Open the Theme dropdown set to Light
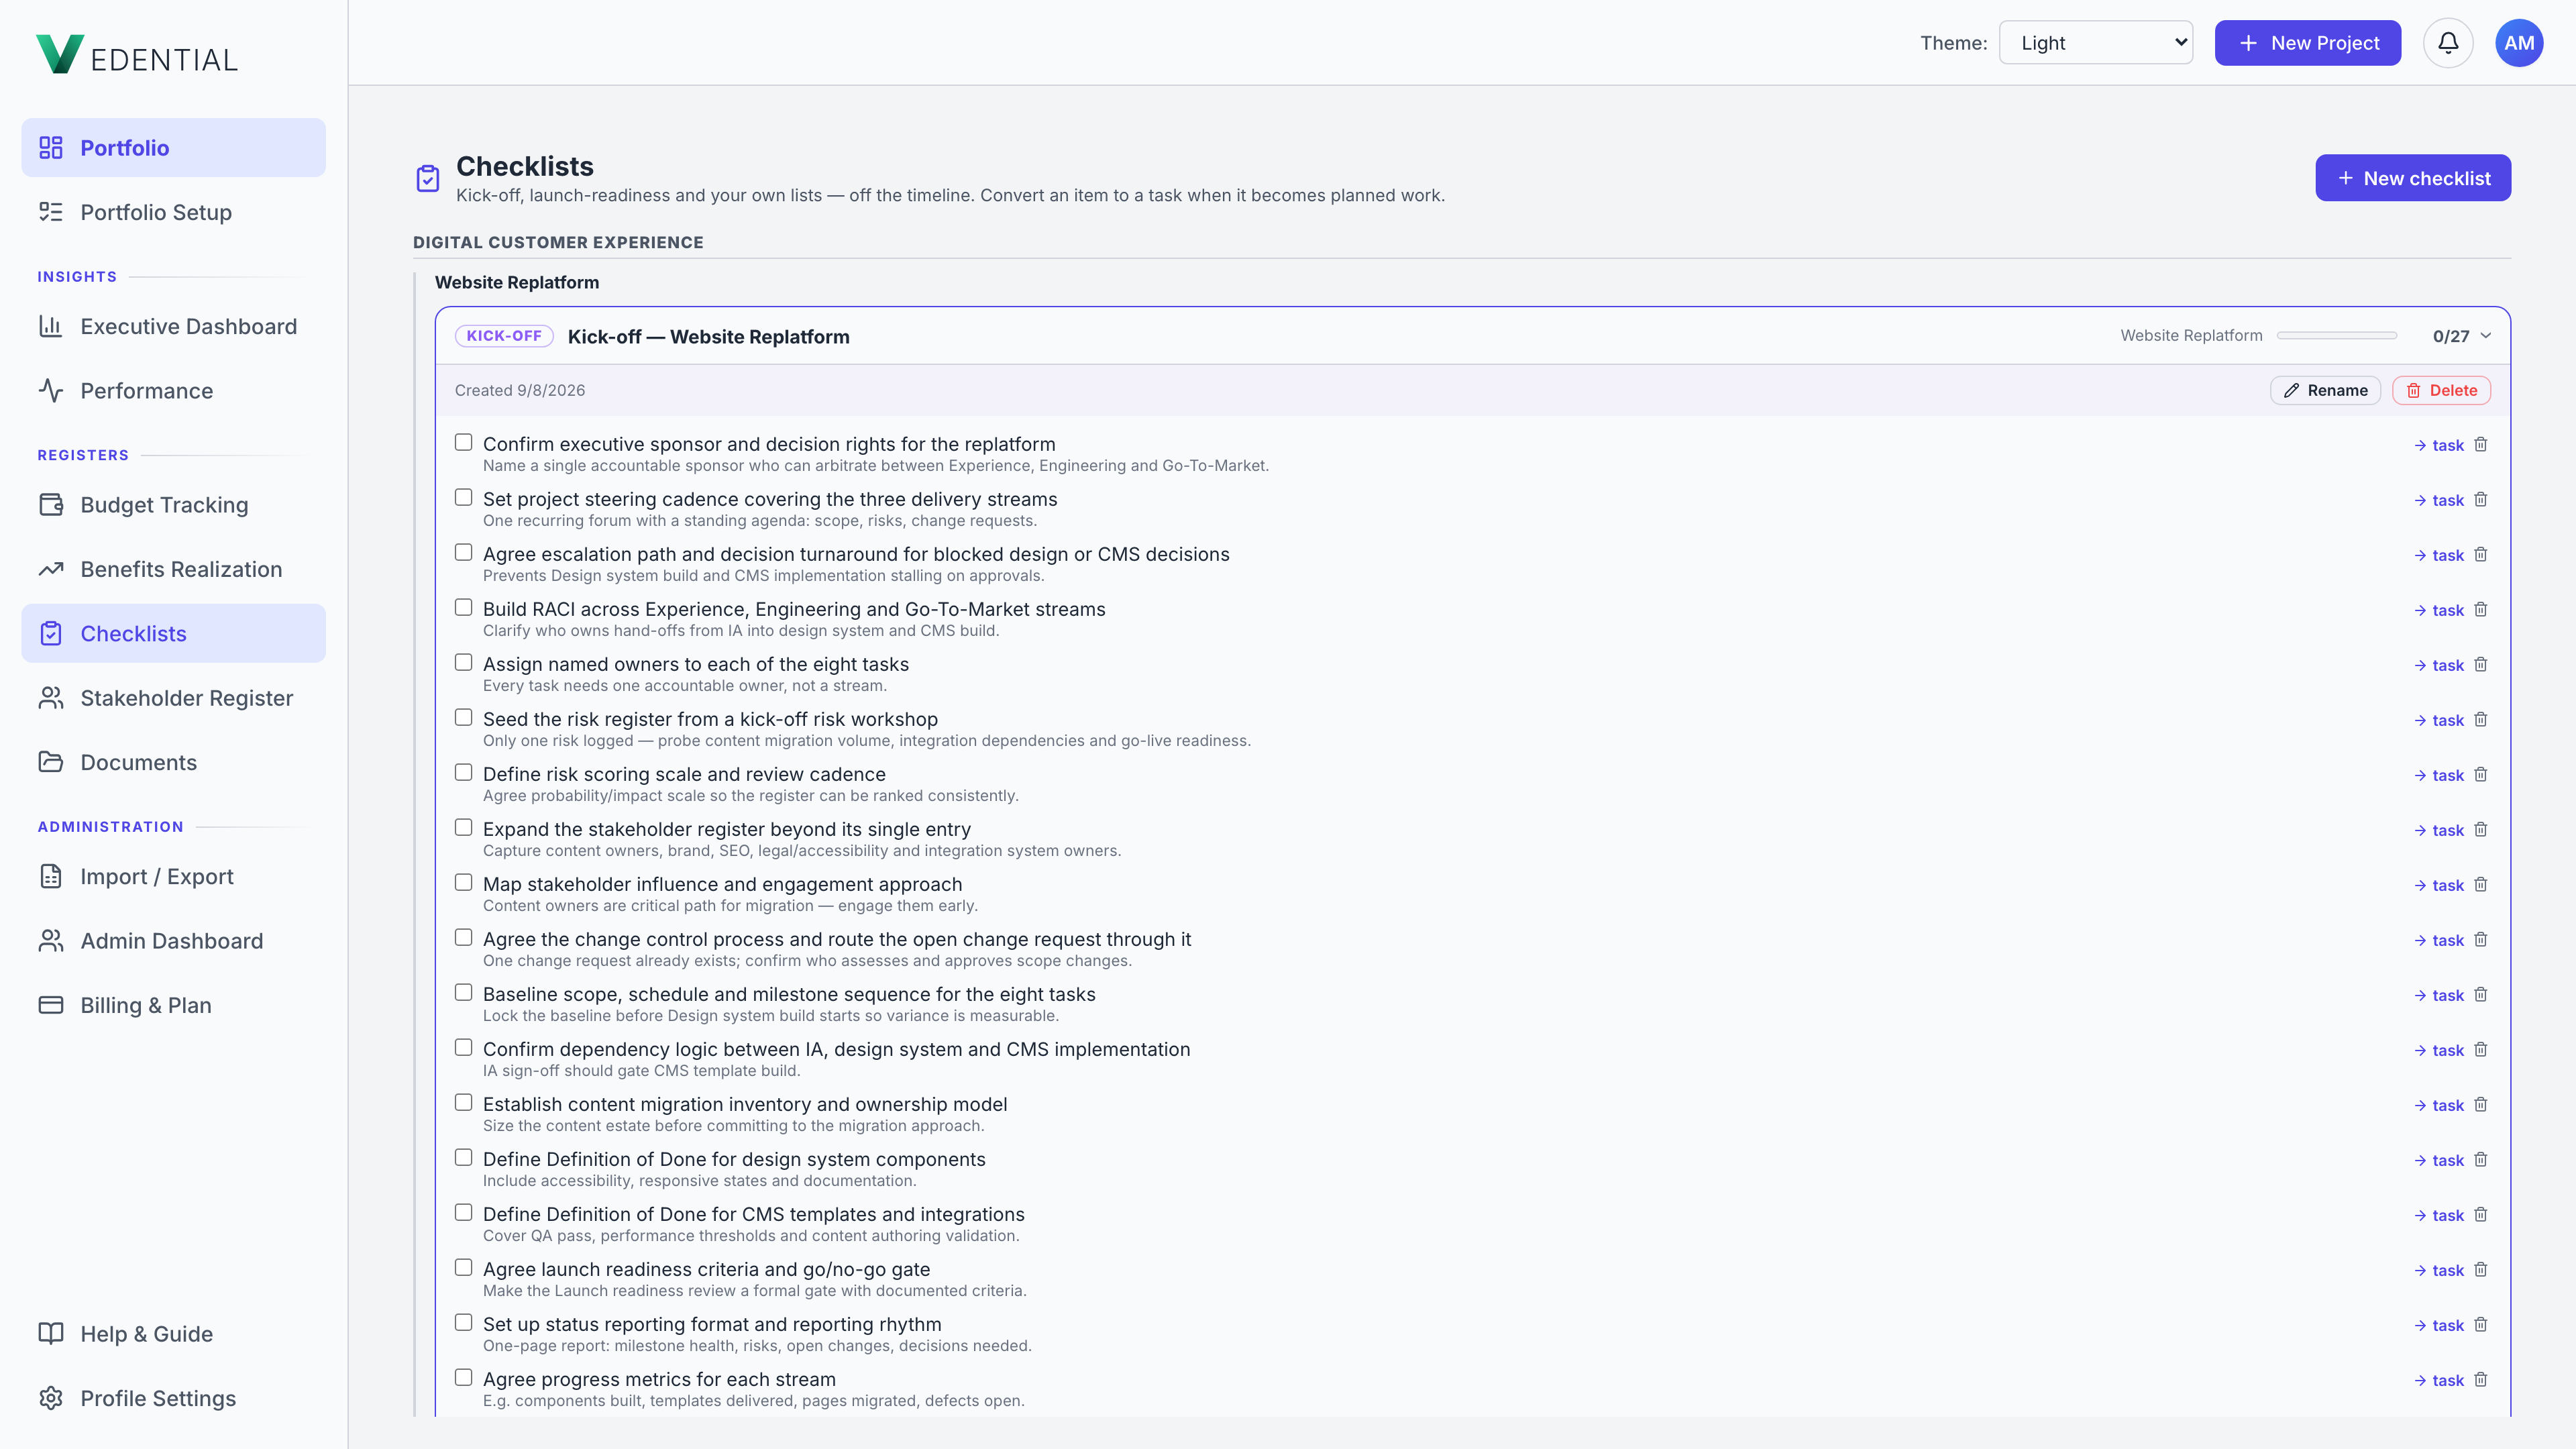Image resolution: width=2576 pixels, height=1449 pixels. [2096, 43]
